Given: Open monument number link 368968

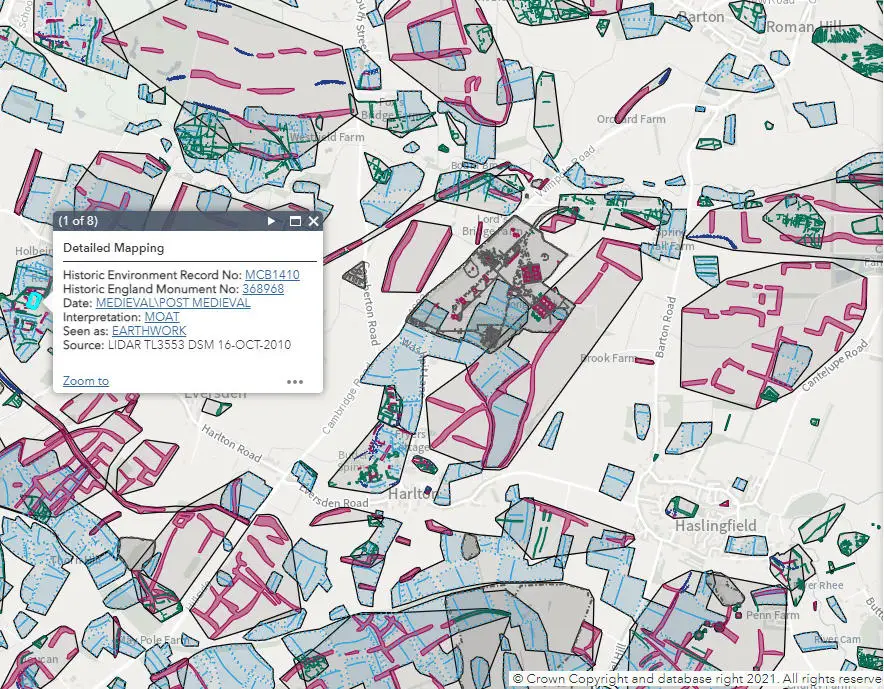Looking at the screenshot, I should pos(263,289).
